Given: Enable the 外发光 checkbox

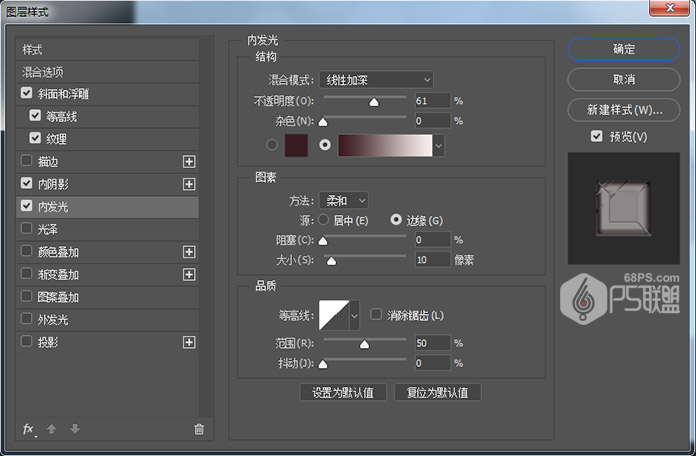Looking at the screenshot, I should point(26,320).
